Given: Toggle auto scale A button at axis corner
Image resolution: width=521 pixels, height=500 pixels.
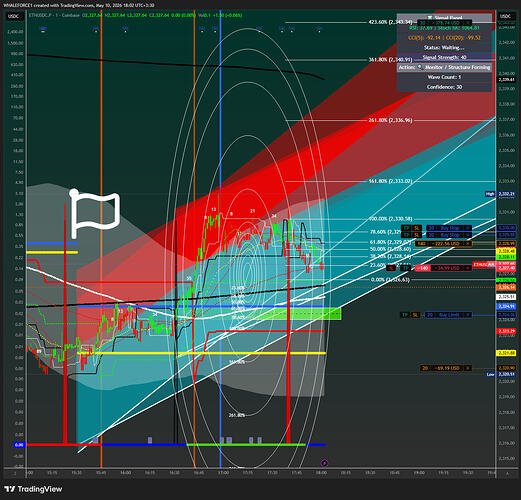Looking at the screenshot, I should tap(507, 473).
